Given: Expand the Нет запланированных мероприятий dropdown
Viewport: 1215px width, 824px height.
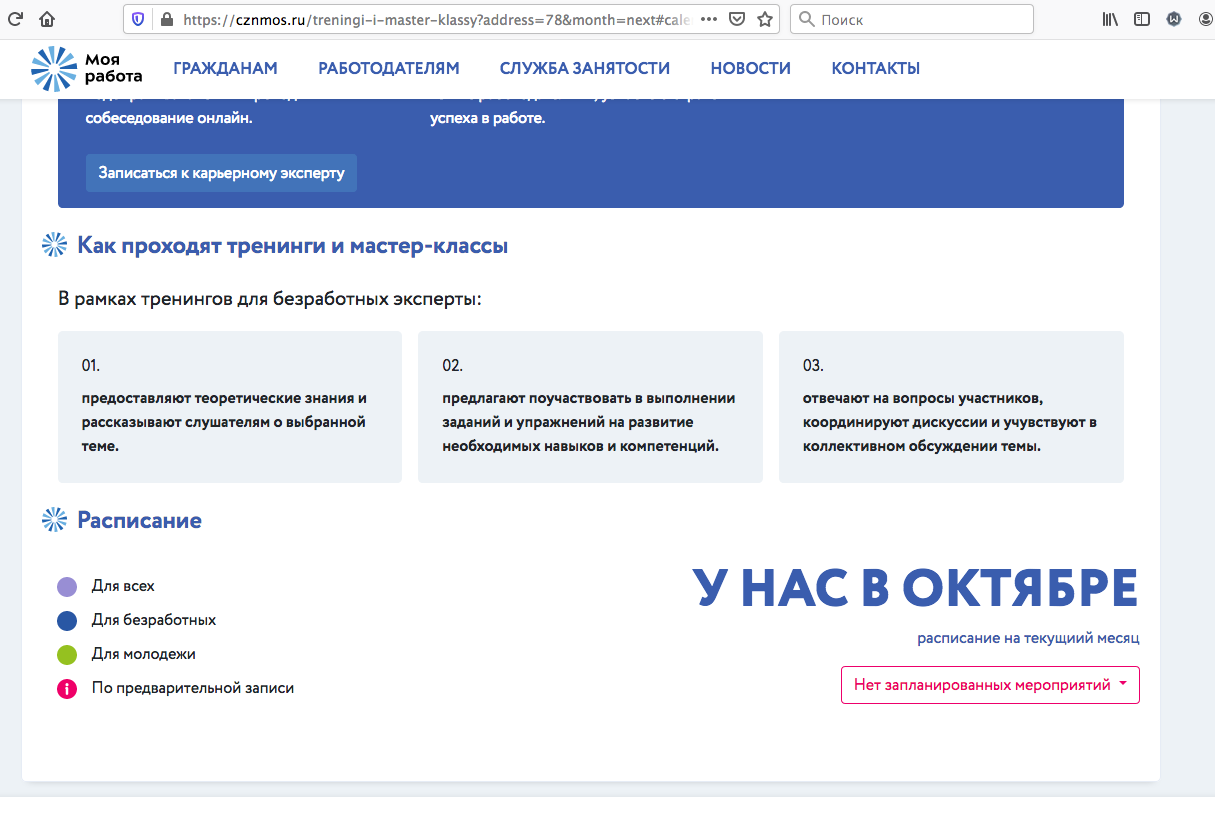Looking at the screenshot, I should coord(990,685).
